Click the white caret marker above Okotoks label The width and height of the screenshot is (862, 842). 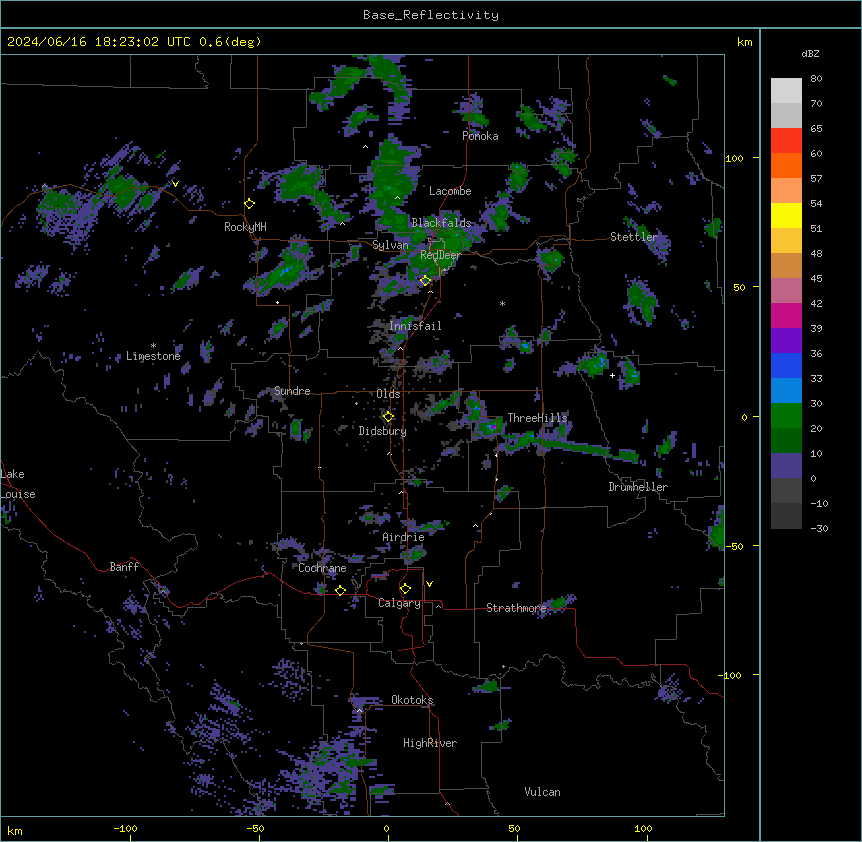click(359, 710)
